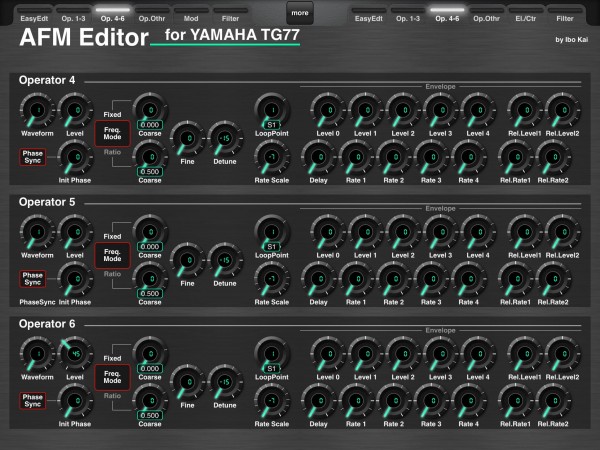This screenshot has width=600, height=450.
Task: Click Operator 5 Rate 1 knob
Action: point(356,279)
